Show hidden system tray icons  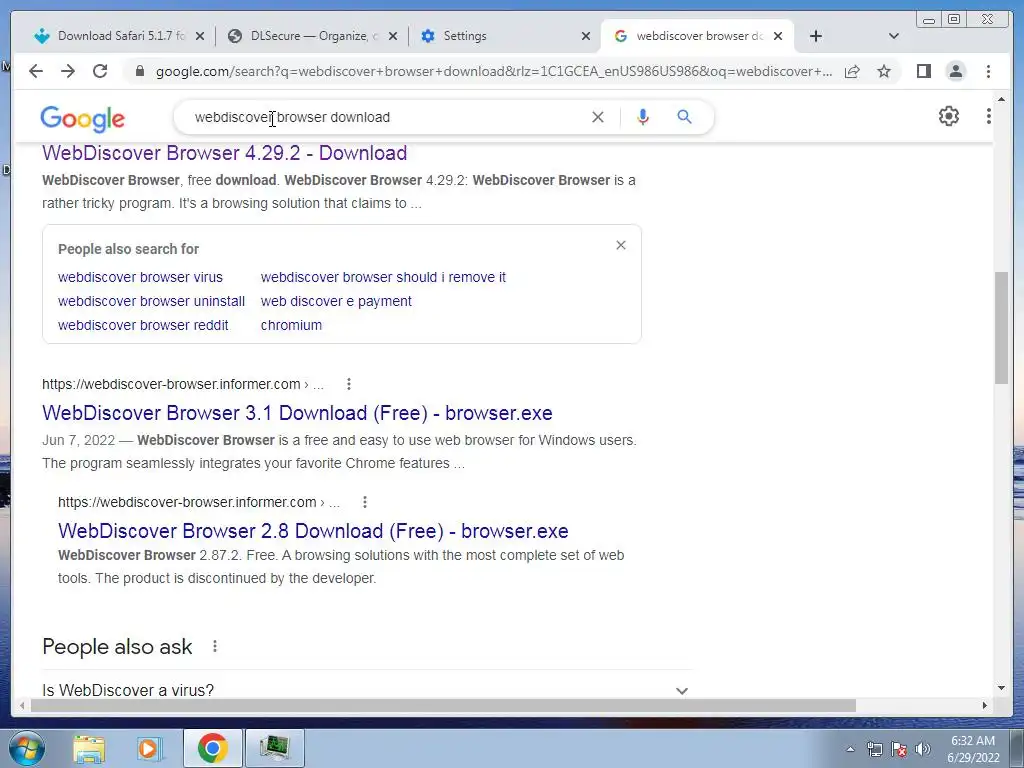pos(850,749)
